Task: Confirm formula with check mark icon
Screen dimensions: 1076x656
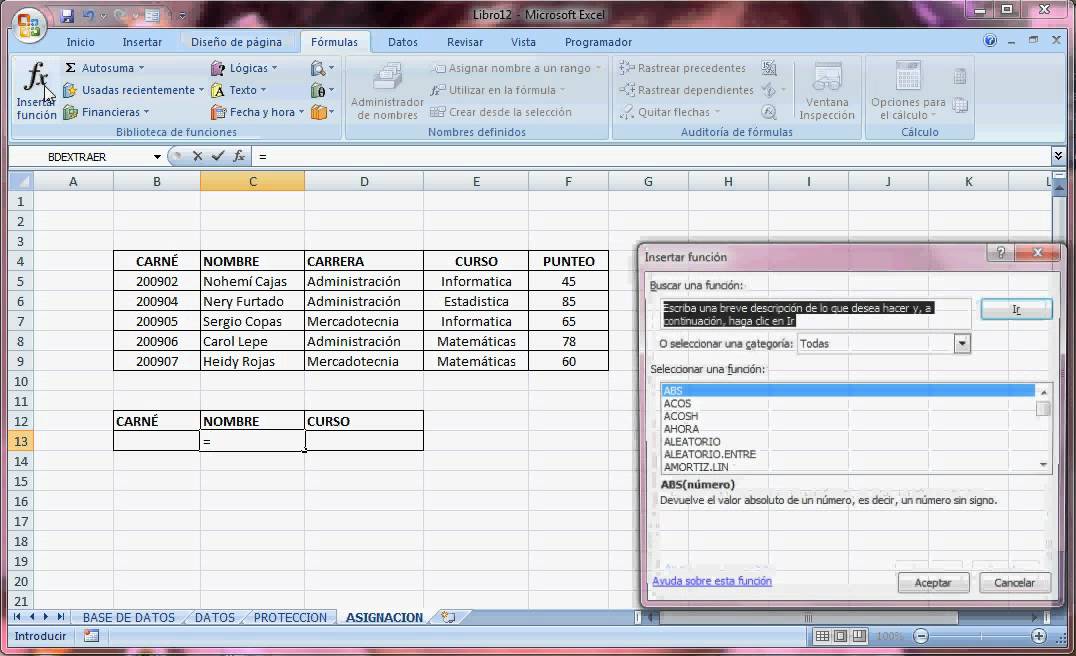Action: coord(218,156)
